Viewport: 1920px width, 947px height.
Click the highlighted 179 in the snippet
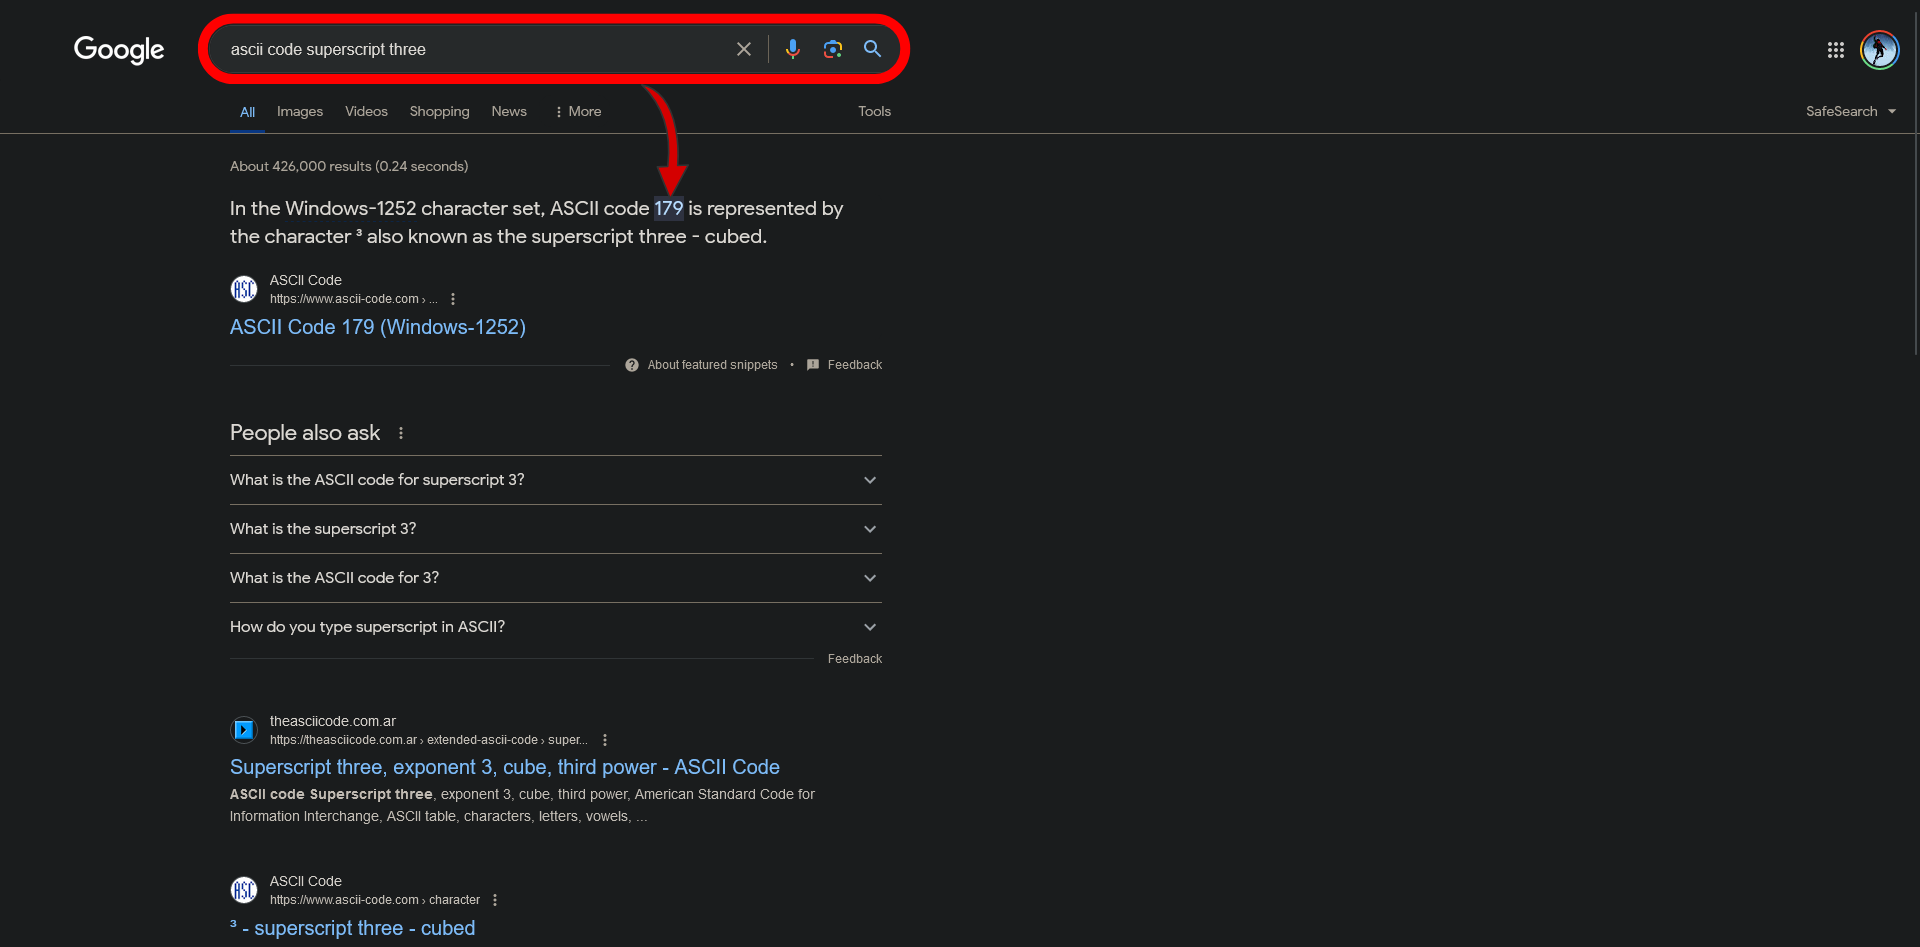click(669, 208)
